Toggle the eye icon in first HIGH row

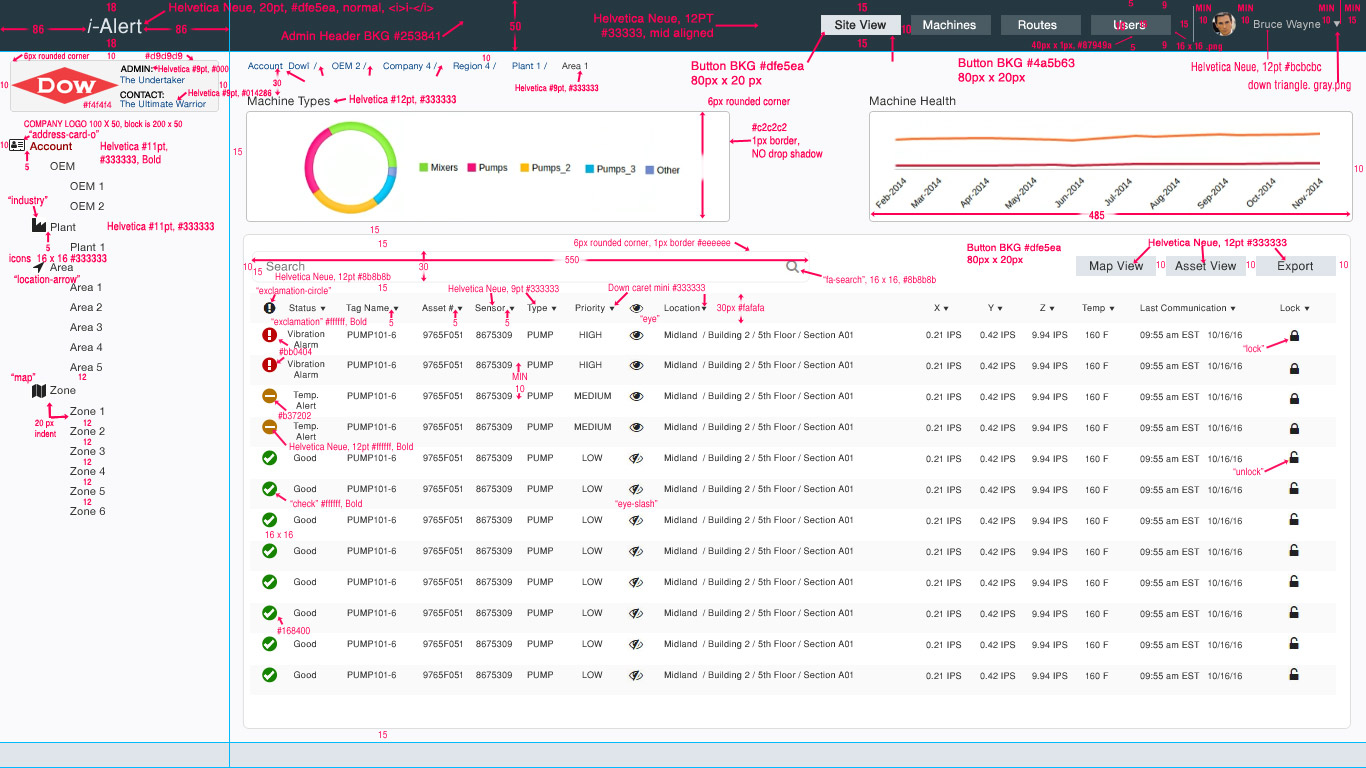(x=635, y=335)
